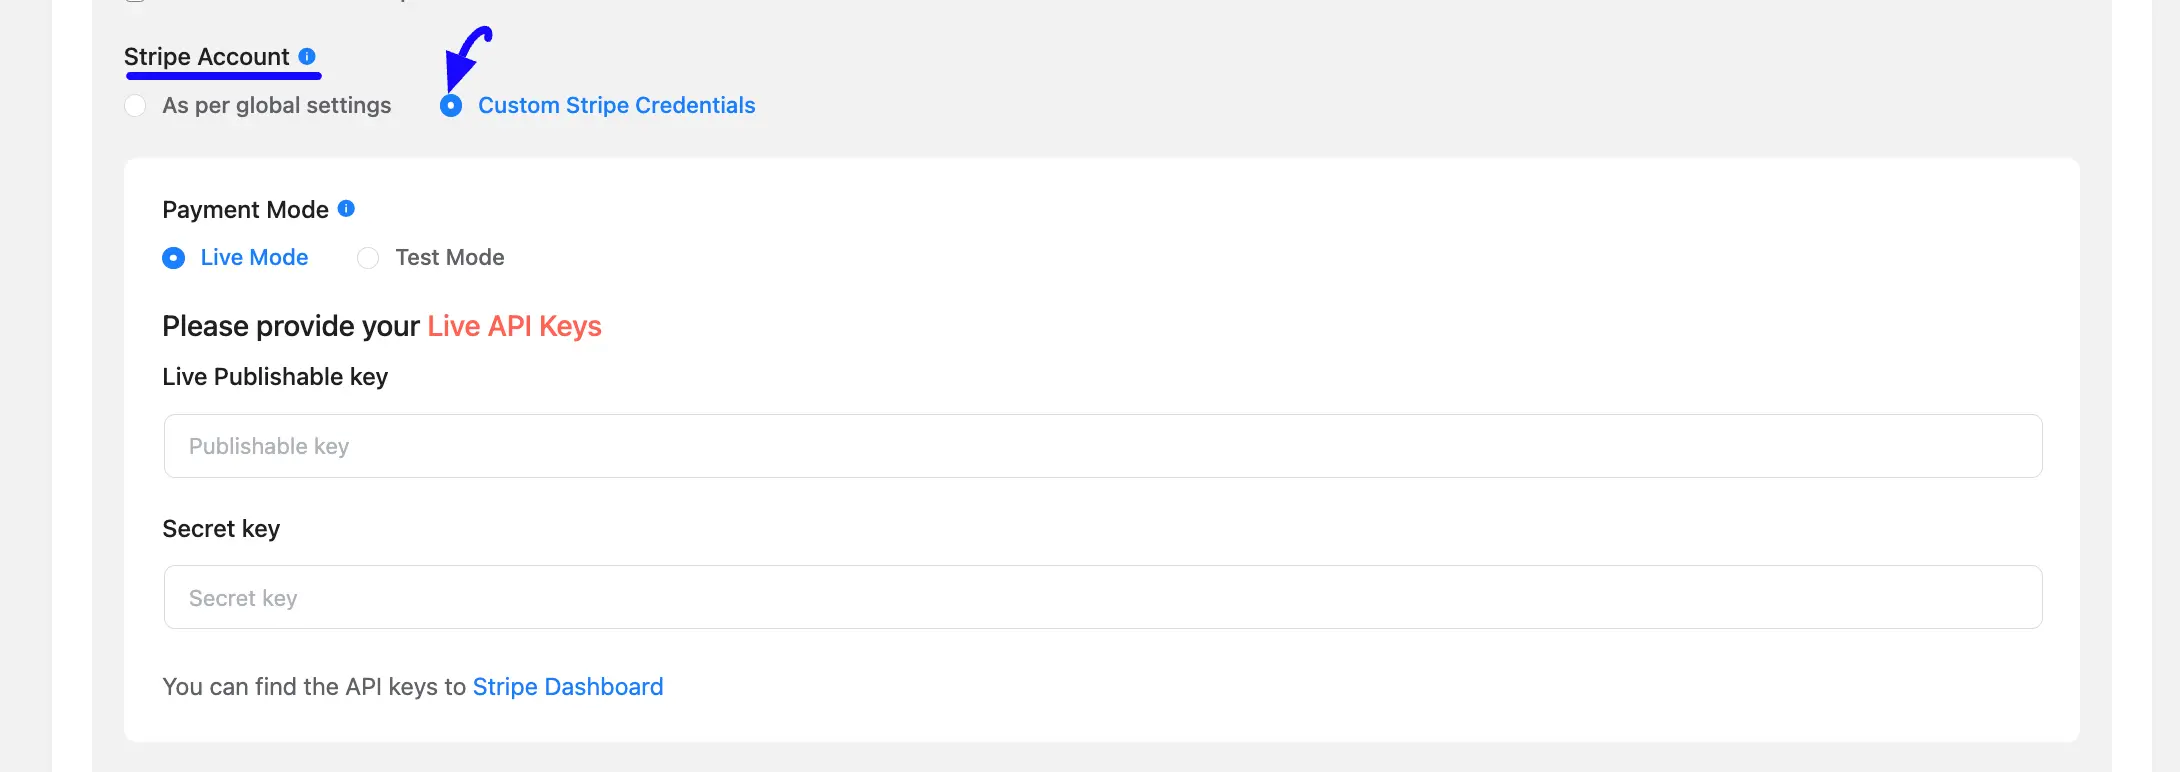Click the Custom Stripe Credentials label text
This screenshot has width=2180, height=772.
[x=617, y=105]
